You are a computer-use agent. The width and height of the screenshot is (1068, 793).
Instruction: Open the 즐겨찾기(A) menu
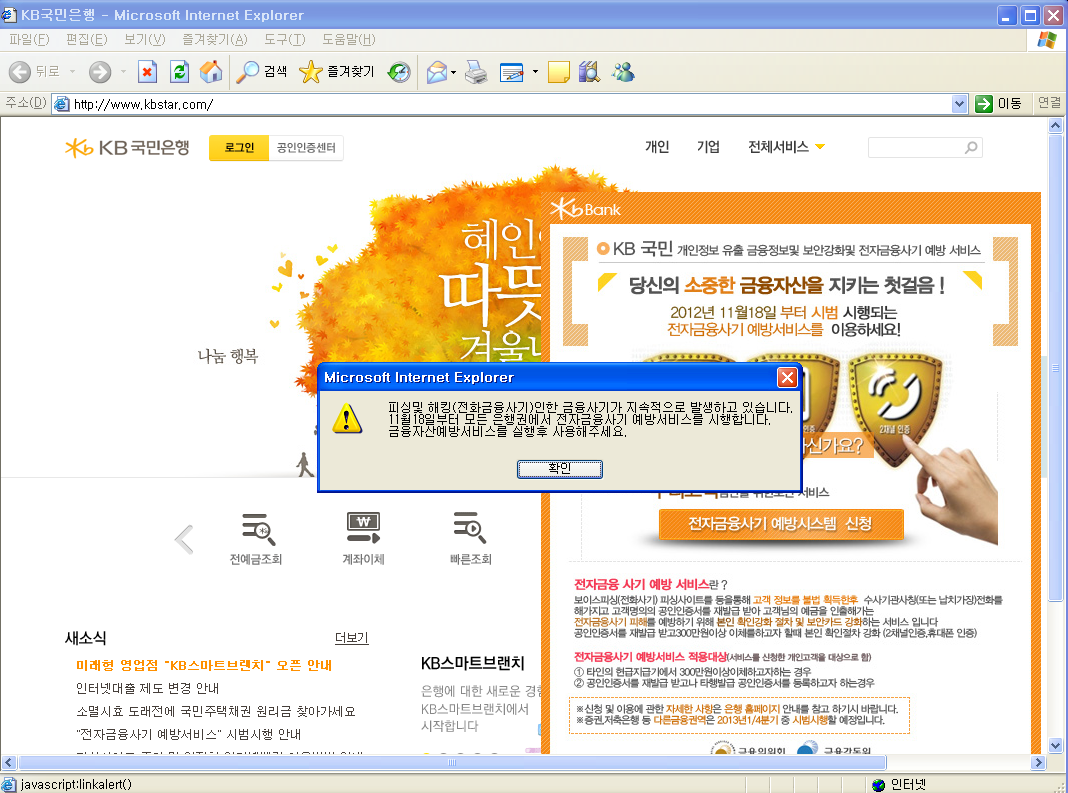point(215,40)
